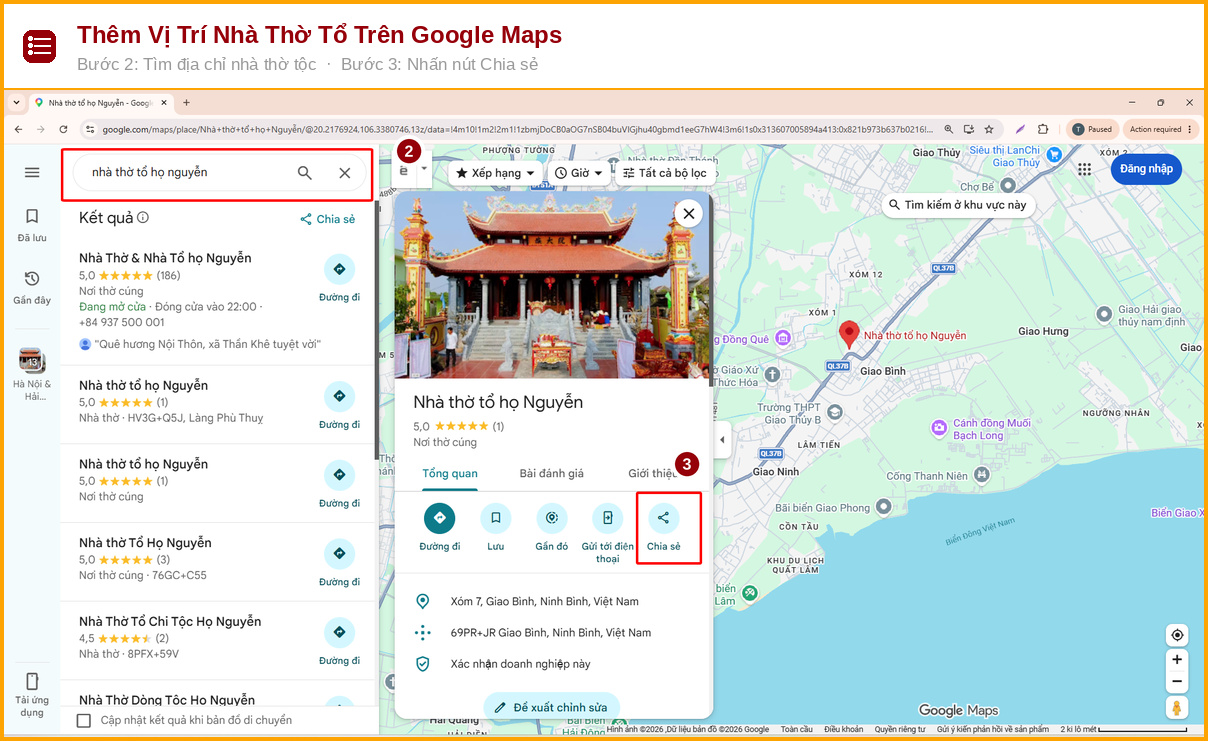The height and width of the screenshot is (741, 1208).
Task: Click the Action required browser button
Action: (x=1161, y=129)
